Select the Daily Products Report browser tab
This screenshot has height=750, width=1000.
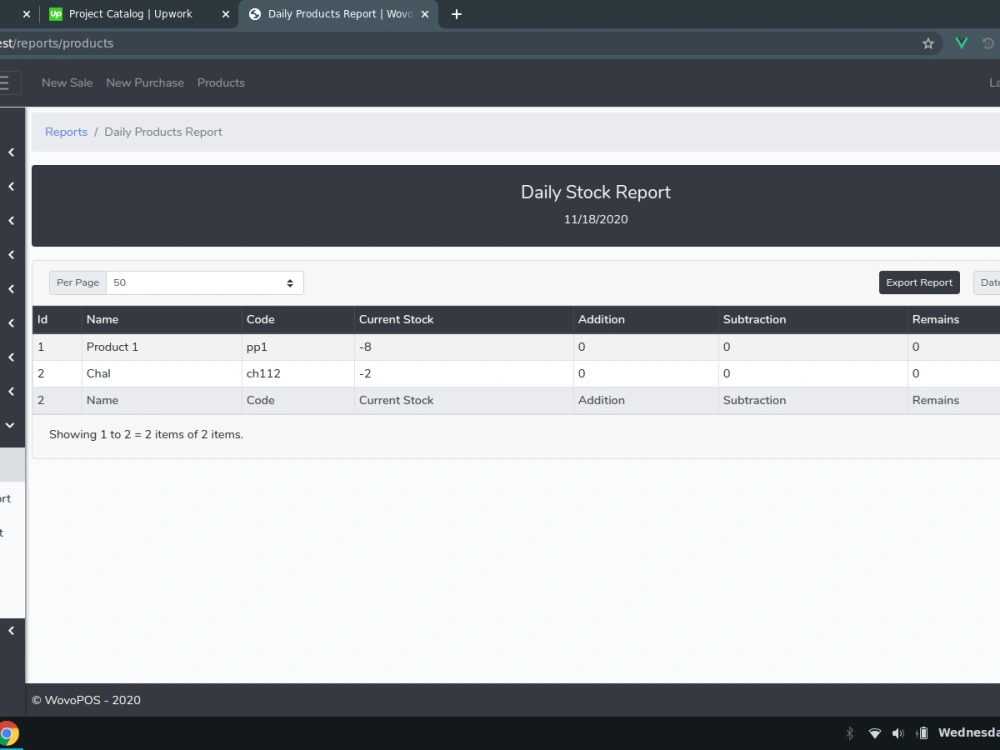[339, 14]
